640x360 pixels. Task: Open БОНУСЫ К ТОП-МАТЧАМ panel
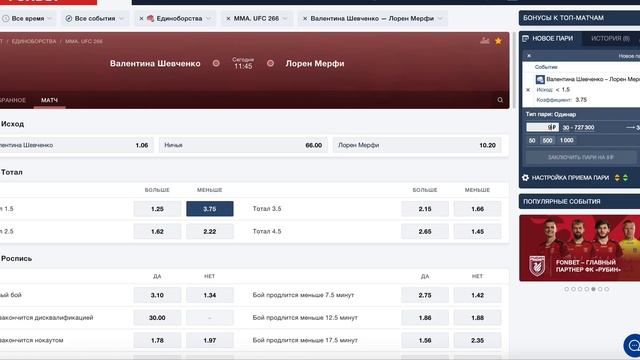click(x=580, y=18)
